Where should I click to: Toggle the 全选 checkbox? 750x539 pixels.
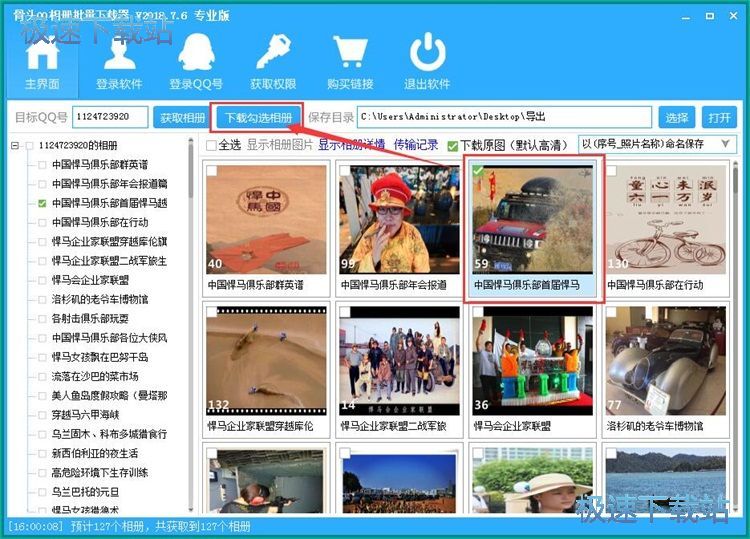(x=211, y=145)
